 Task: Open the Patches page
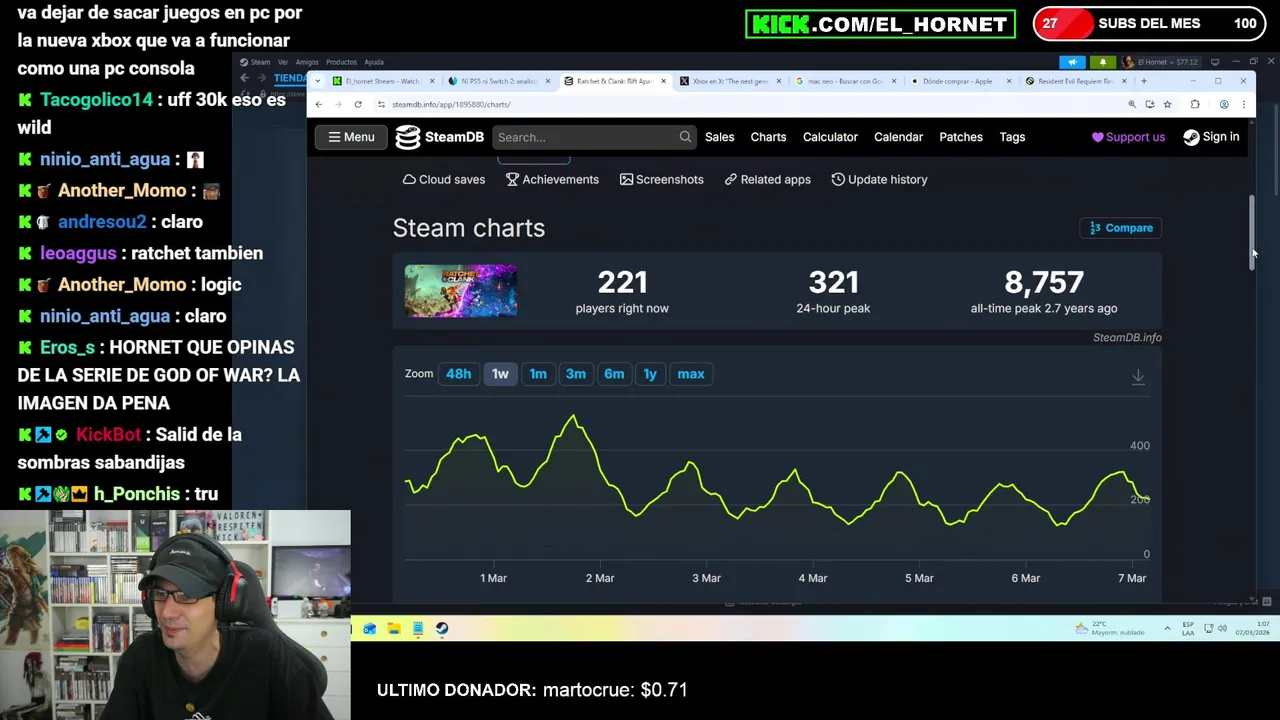click(961, 137)
